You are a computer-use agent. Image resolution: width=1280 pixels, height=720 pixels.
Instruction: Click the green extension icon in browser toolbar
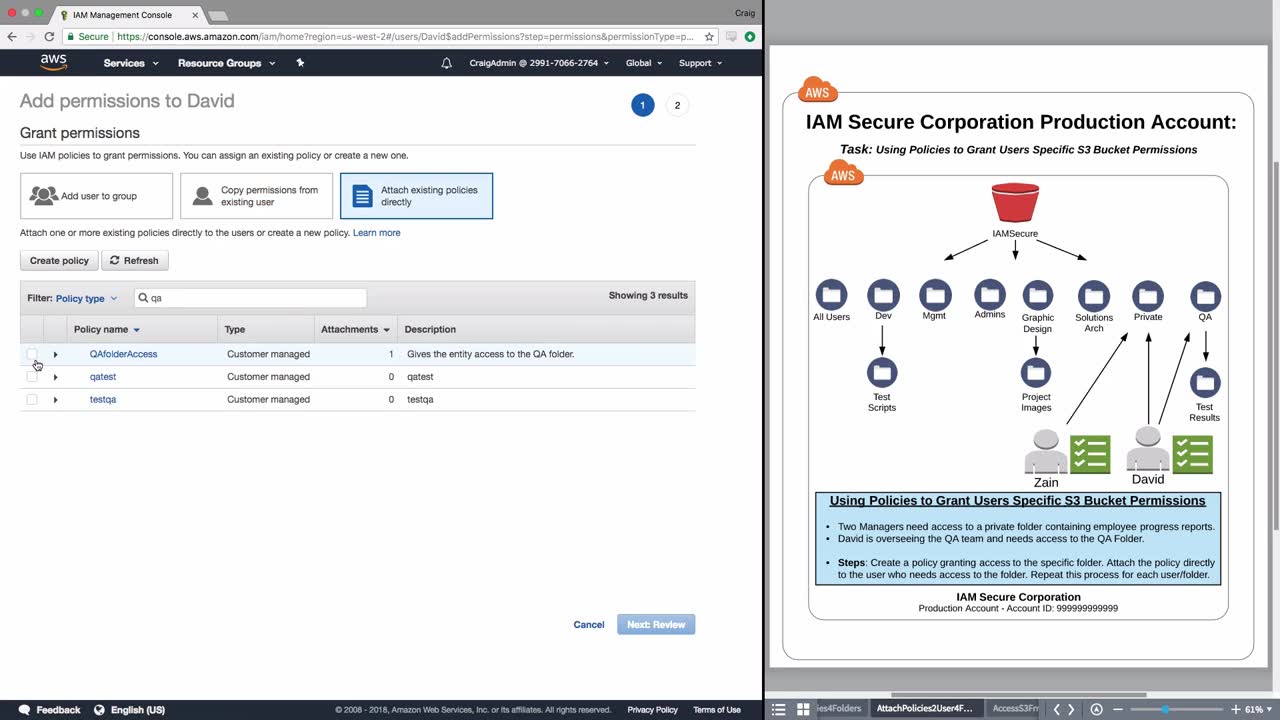750,37
